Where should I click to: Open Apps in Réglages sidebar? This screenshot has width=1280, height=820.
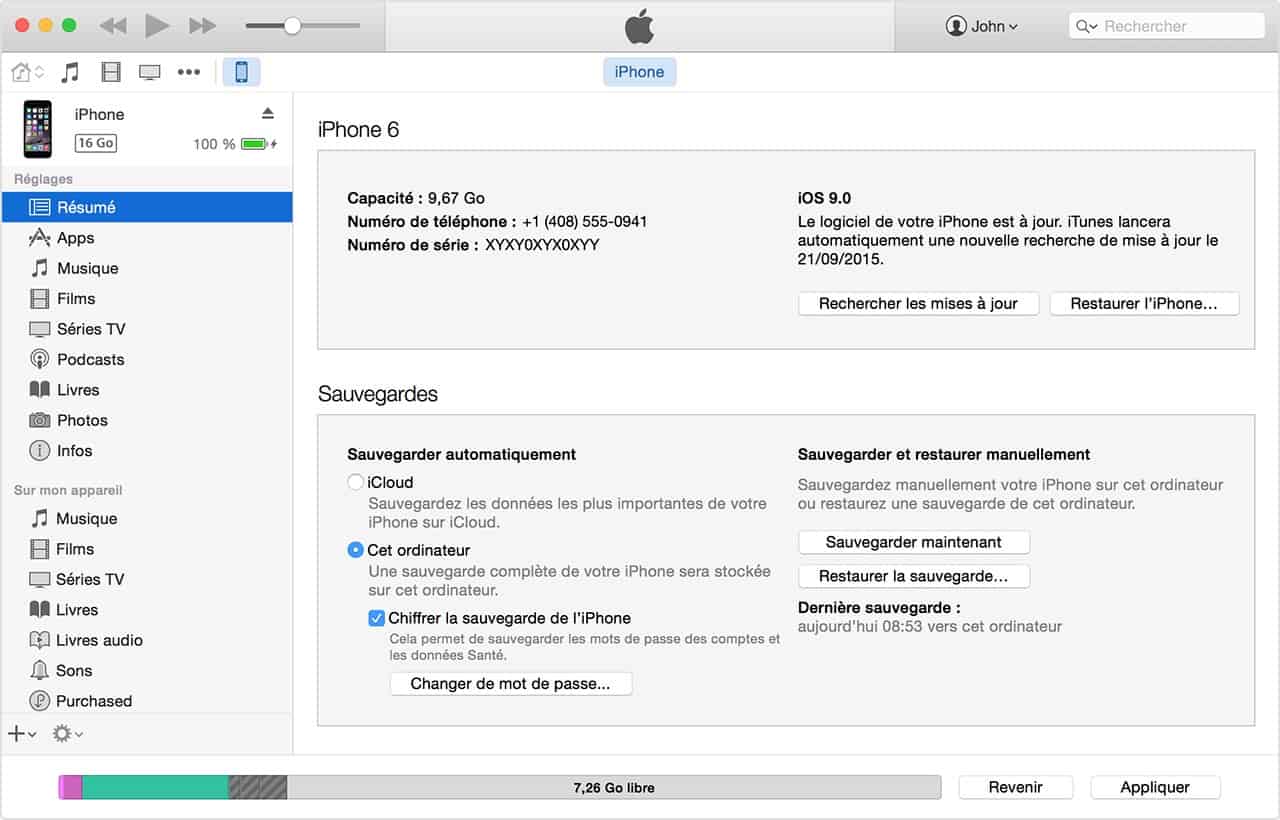147,238
